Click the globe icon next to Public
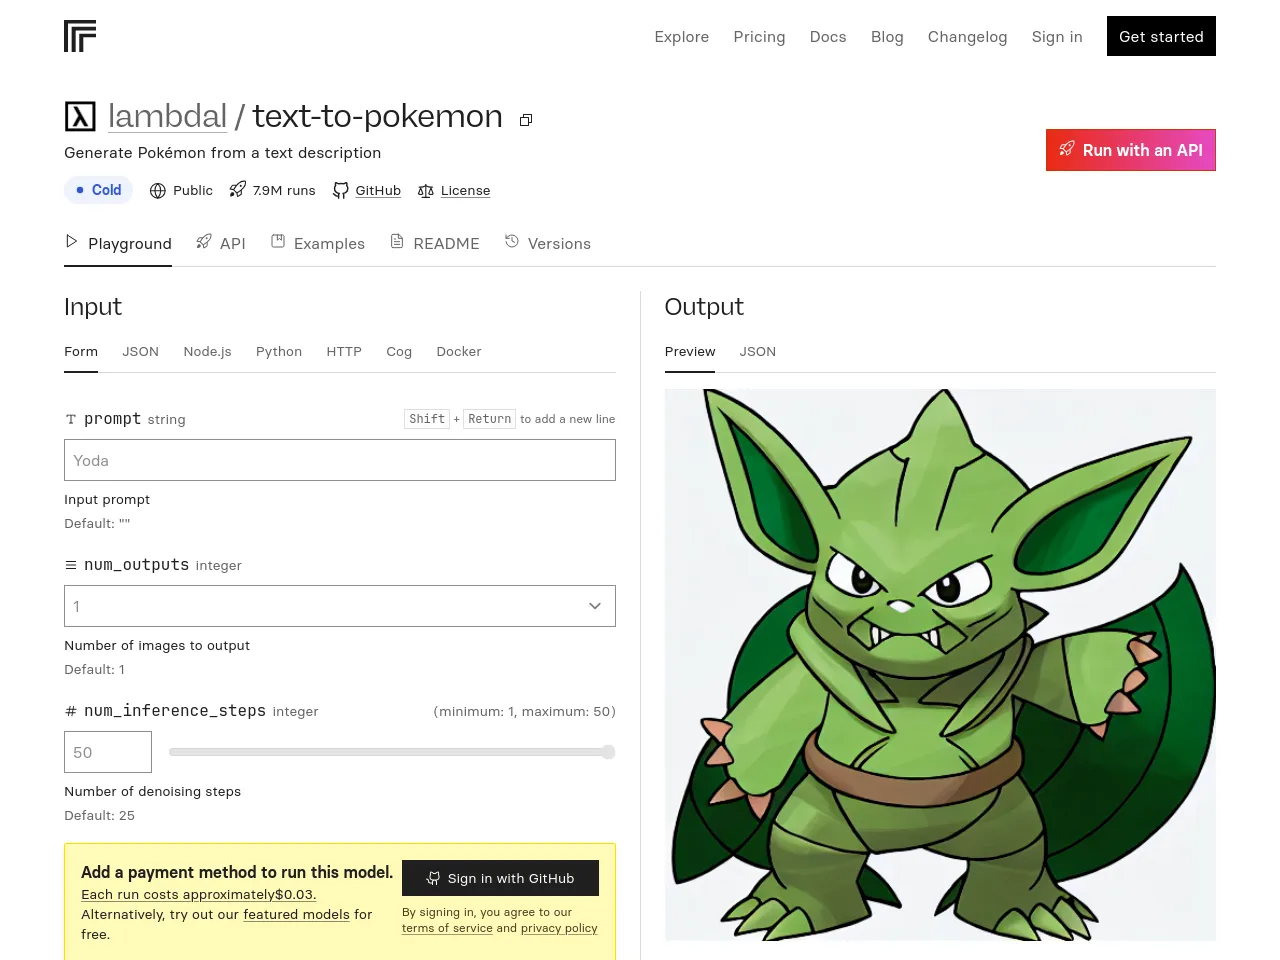1280x960 pixels. tap(157, 190)
